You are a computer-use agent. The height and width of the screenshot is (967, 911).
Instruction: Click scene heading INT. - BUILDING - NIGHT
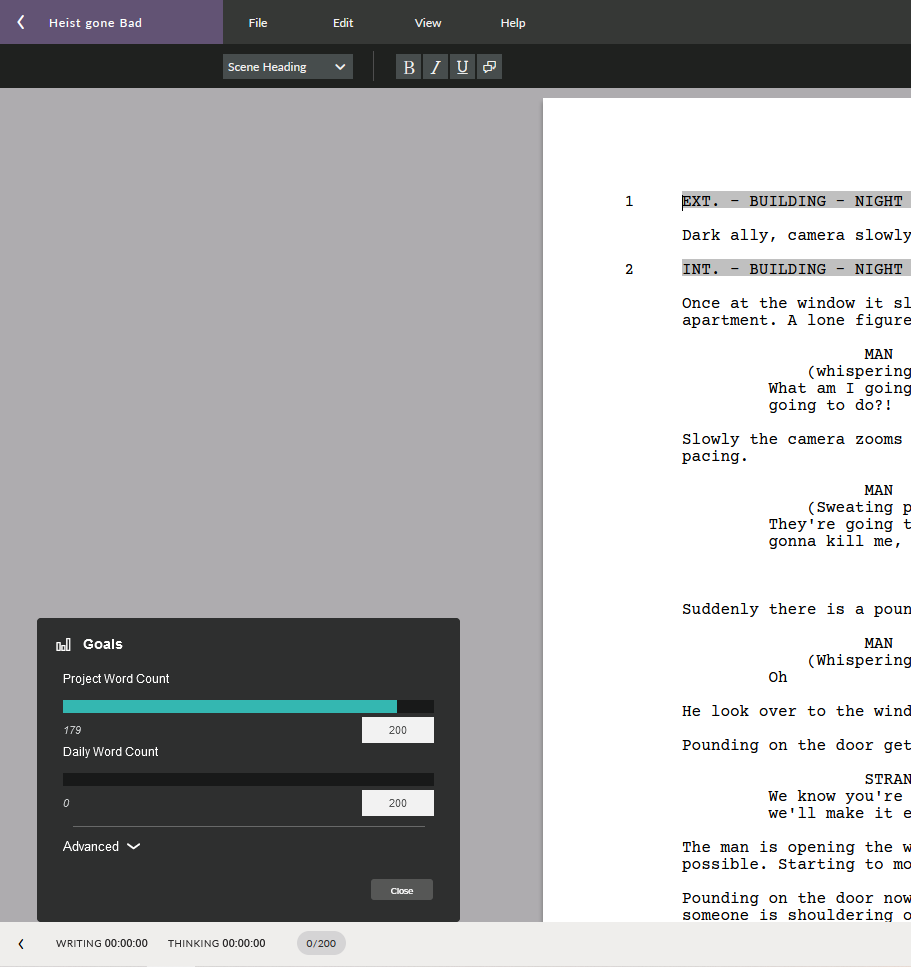(x=793, y=269)
